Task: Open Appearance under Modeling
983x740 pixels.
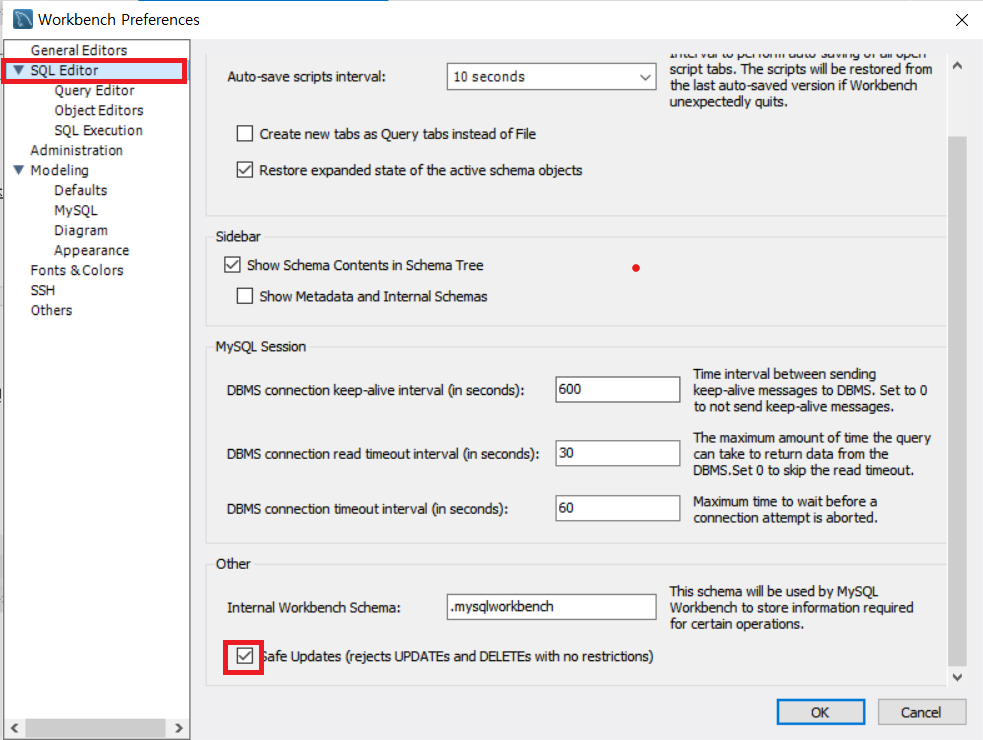Action: click(x=92, y=251)
